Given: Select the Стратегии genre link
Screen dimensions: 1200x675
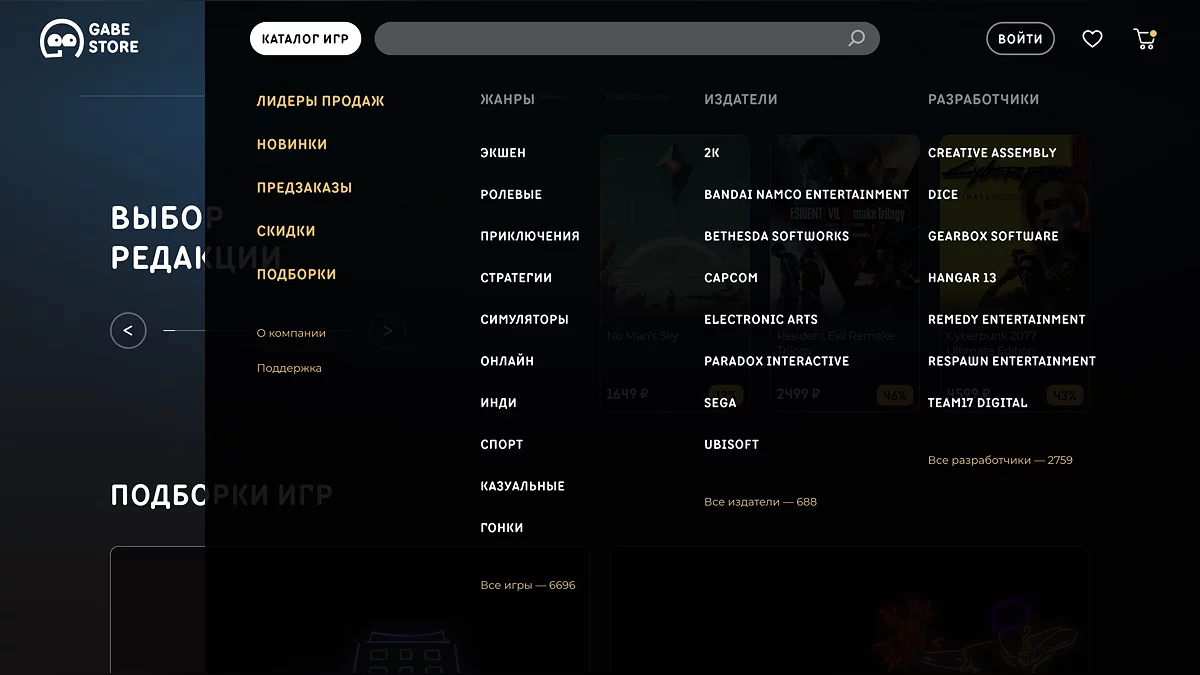Looking at the screenshot, I should (x=516, y=278).
